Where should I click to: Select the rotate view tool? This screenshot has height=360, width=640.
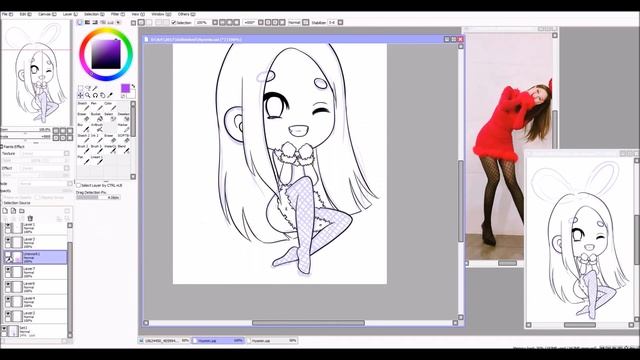(x=95, y=96)
